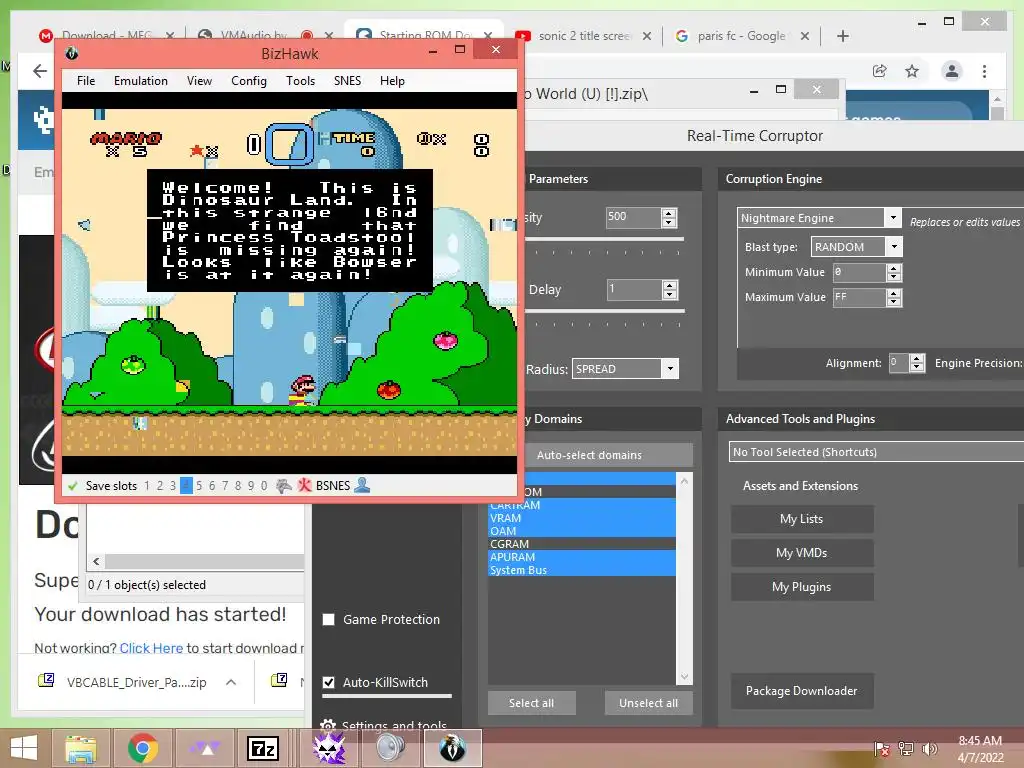Screen dimensions: 1024x768
Task: Open File Explorer from the taskbar
Action: 81,748
